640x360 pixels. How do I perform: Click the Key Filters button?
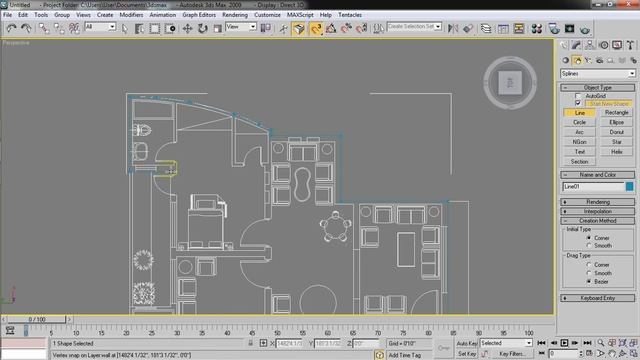click(512, 353)
